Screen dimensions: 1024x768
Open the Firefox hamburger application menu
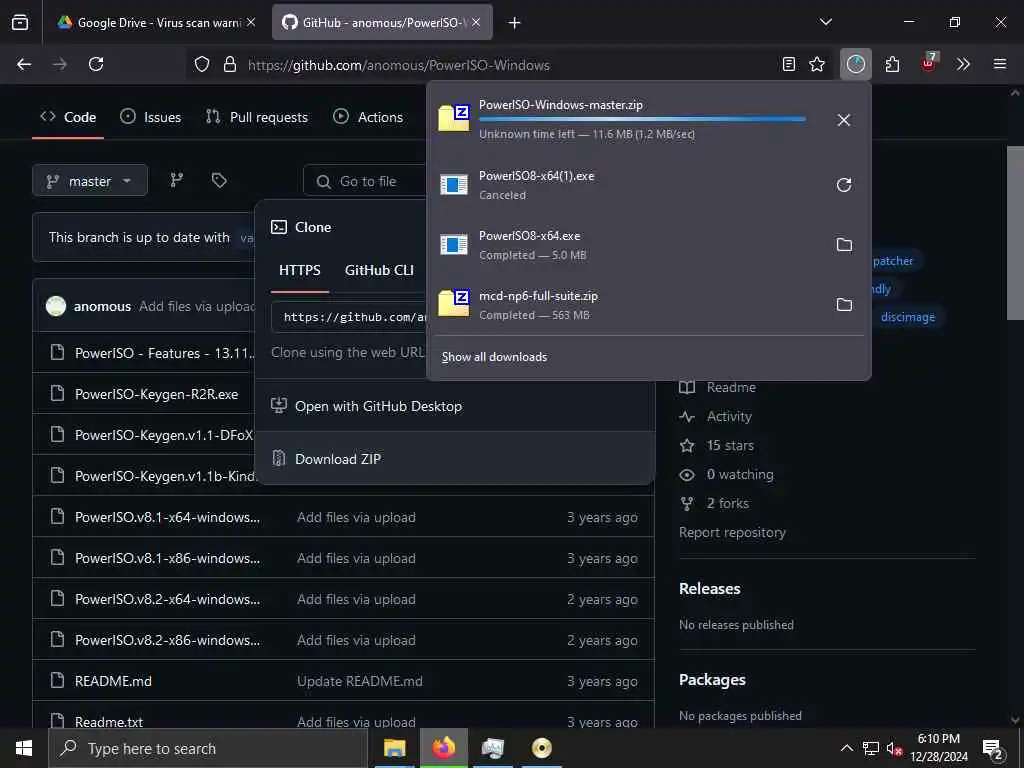(x=999, y=64)
